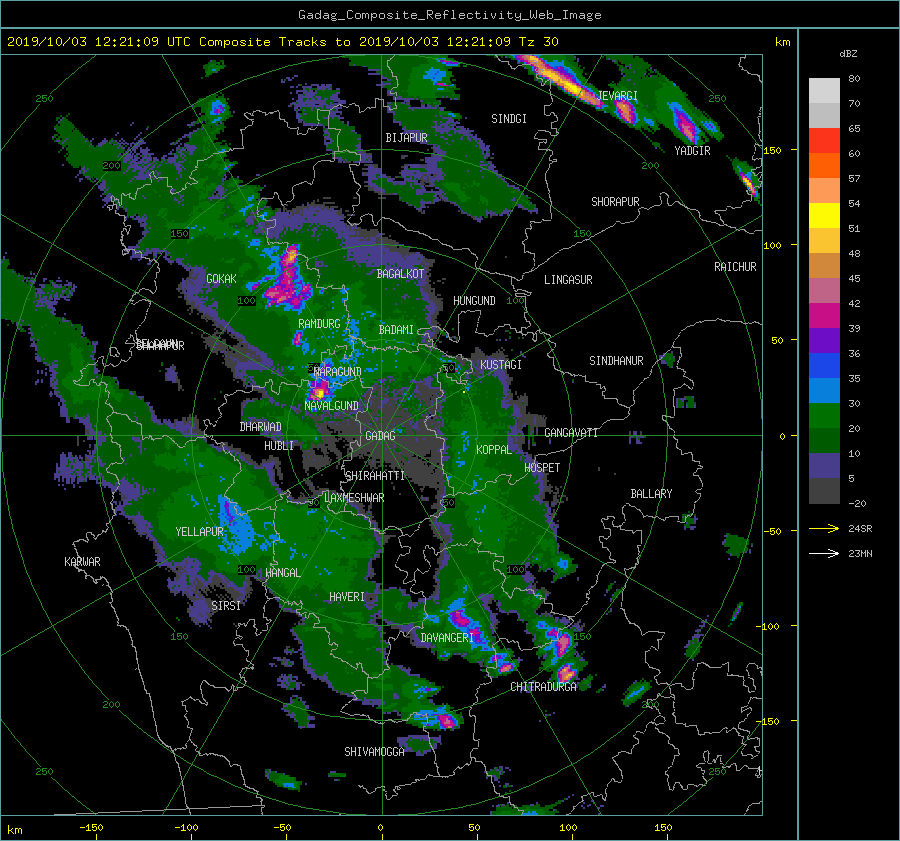Select the BAGALKOT label
The image size is (900, 841).
(400, 274)
